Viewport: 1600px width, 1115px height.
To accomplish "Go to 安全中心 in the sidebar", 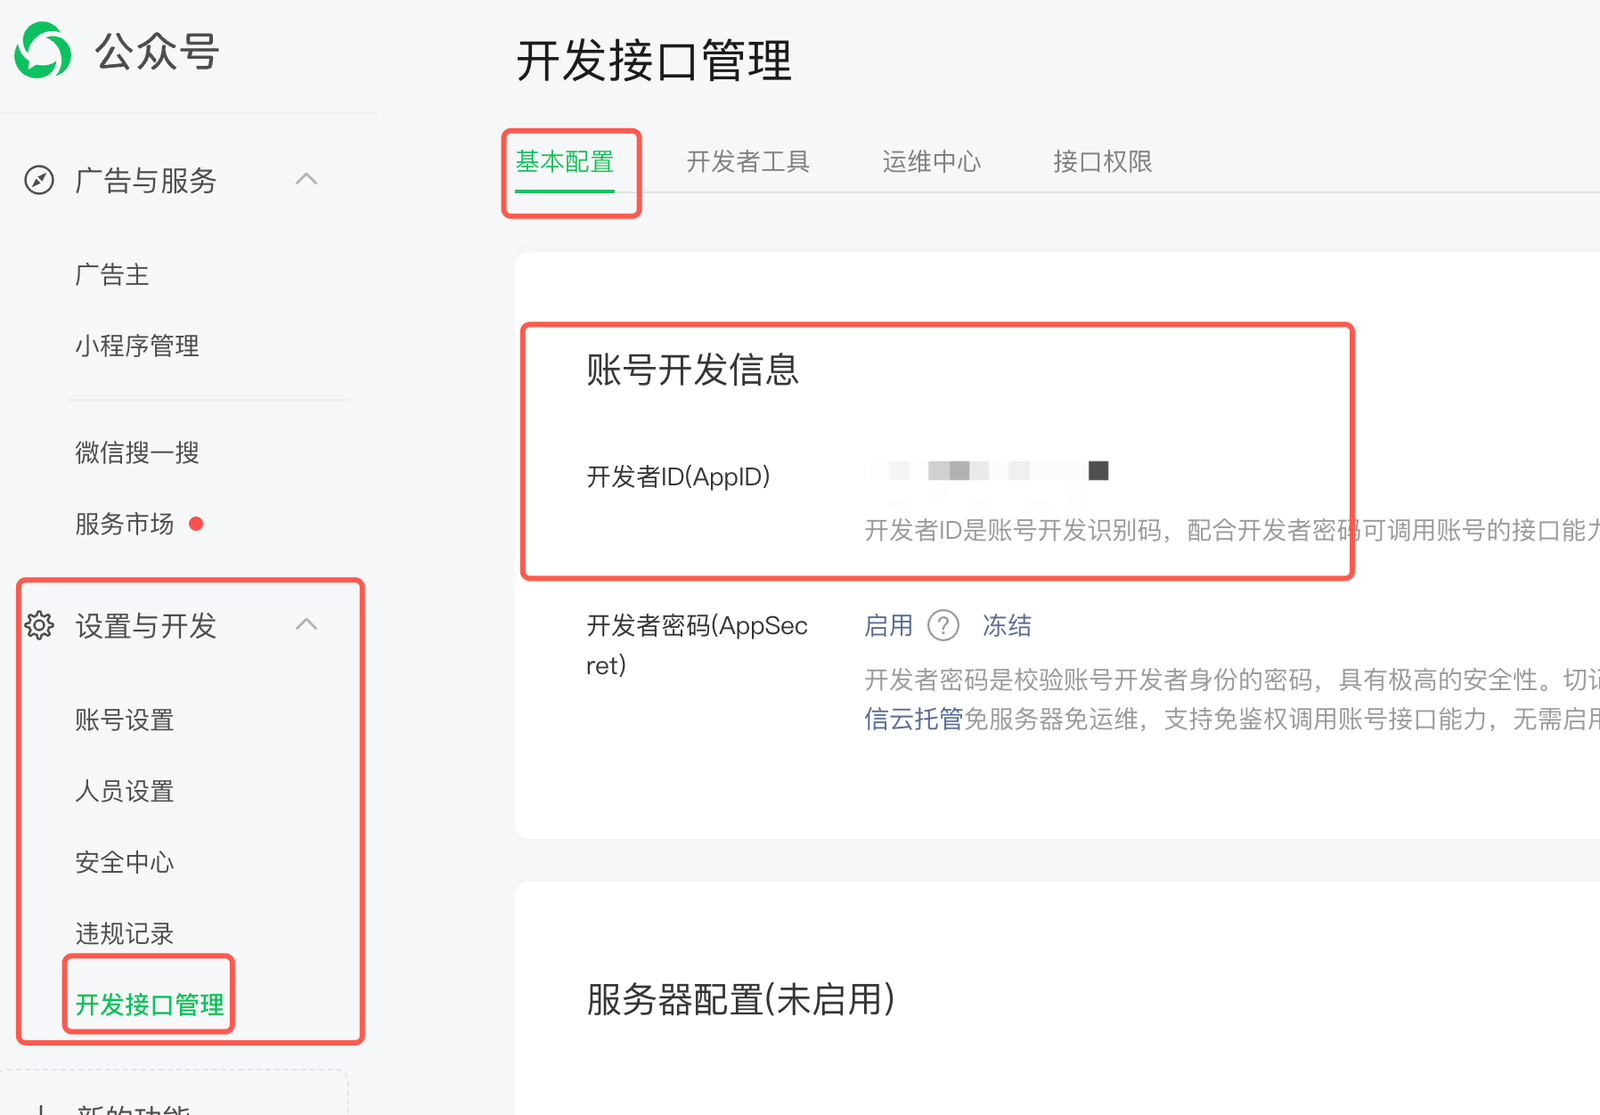I will [125, 862].
